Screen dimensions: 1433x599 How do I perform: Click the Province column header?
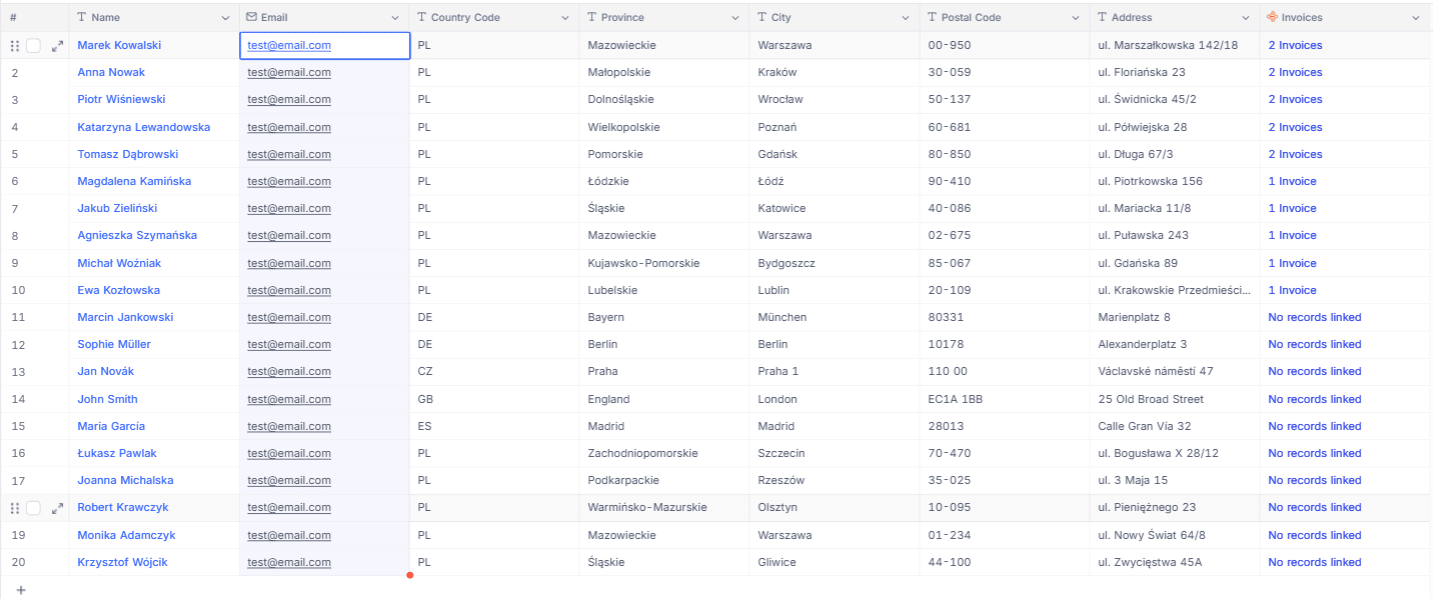[622, 17]
